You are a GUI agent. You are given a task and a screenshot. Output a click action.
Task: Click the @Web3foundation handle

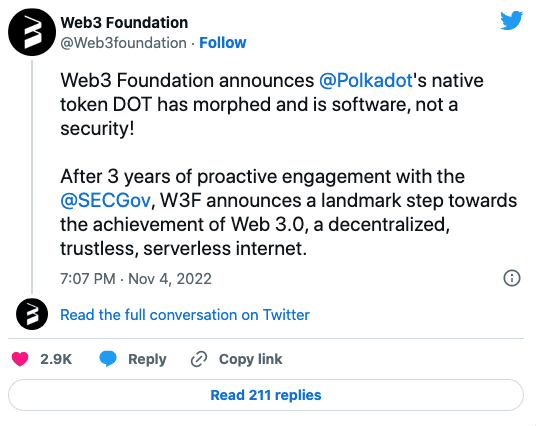tap(123, 43)
